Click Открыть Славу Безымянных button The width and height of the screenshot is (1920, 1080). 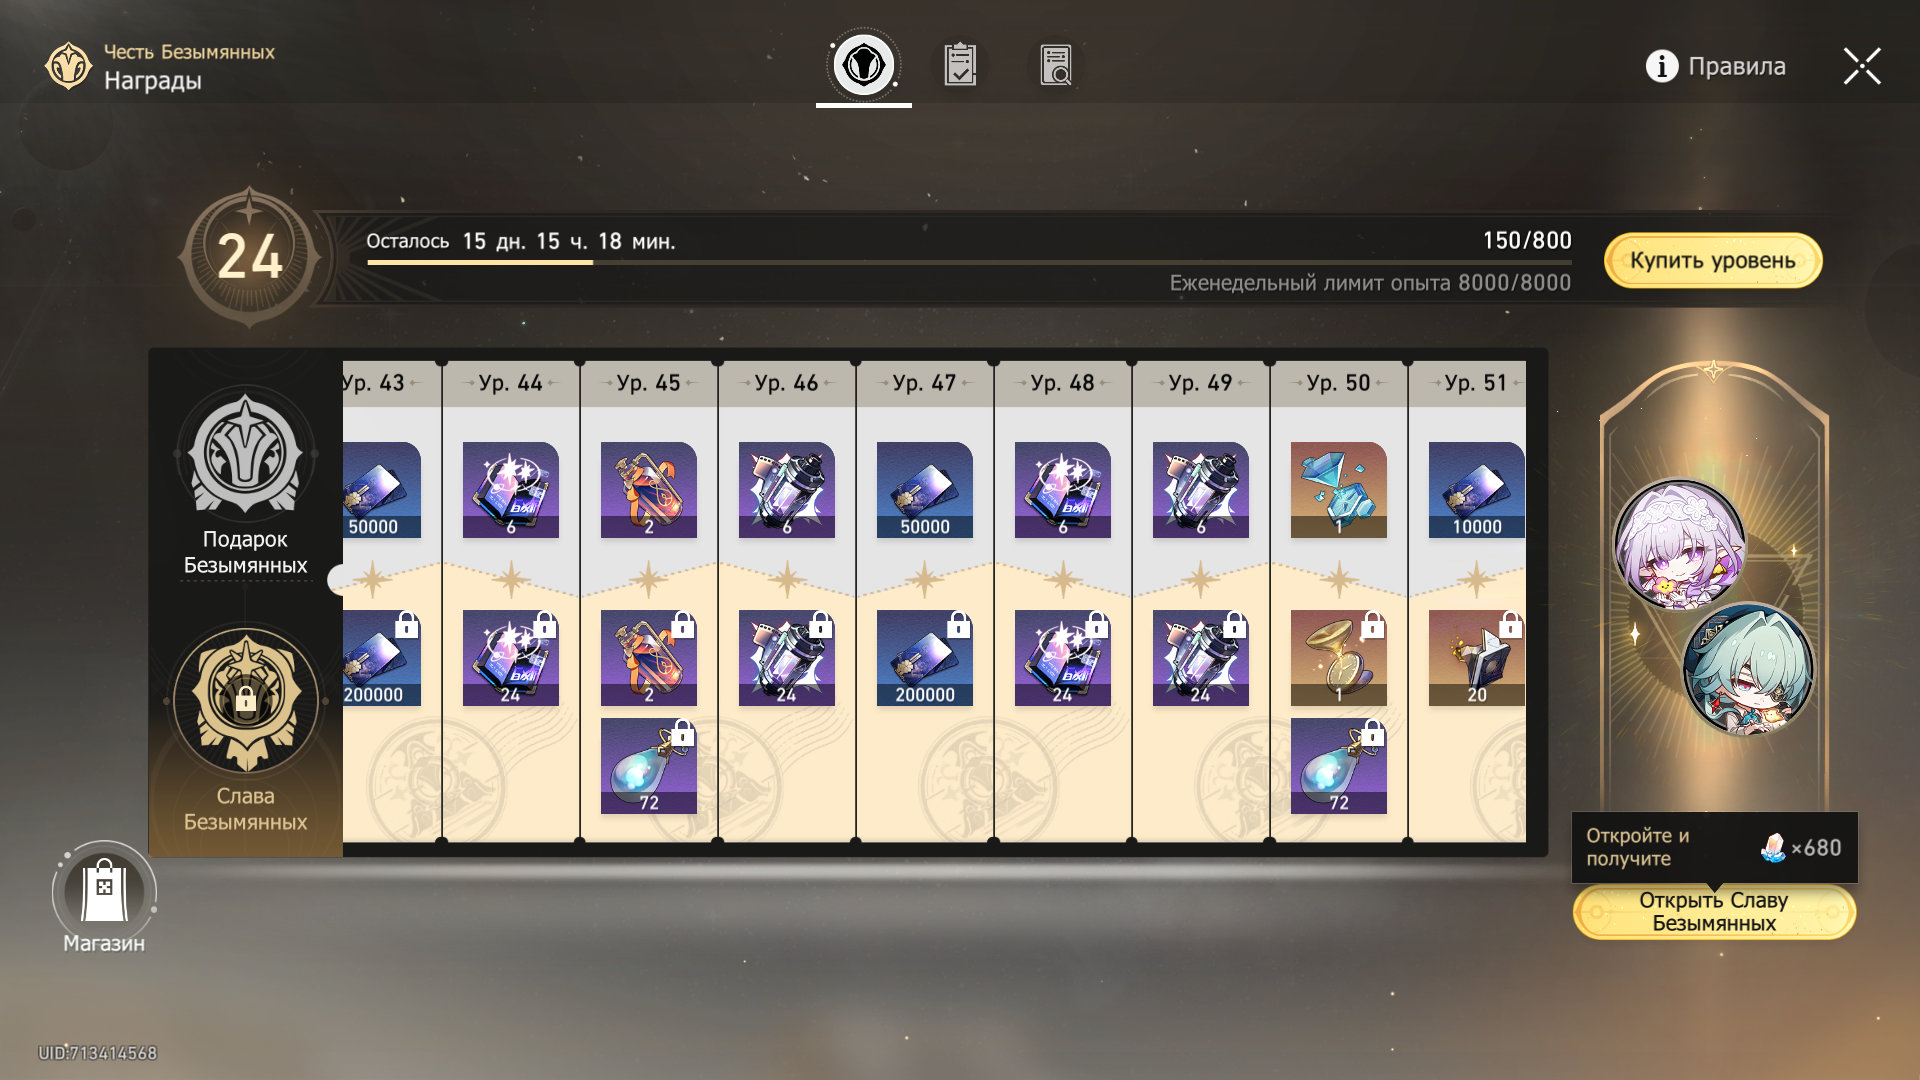coord(1714,911)
